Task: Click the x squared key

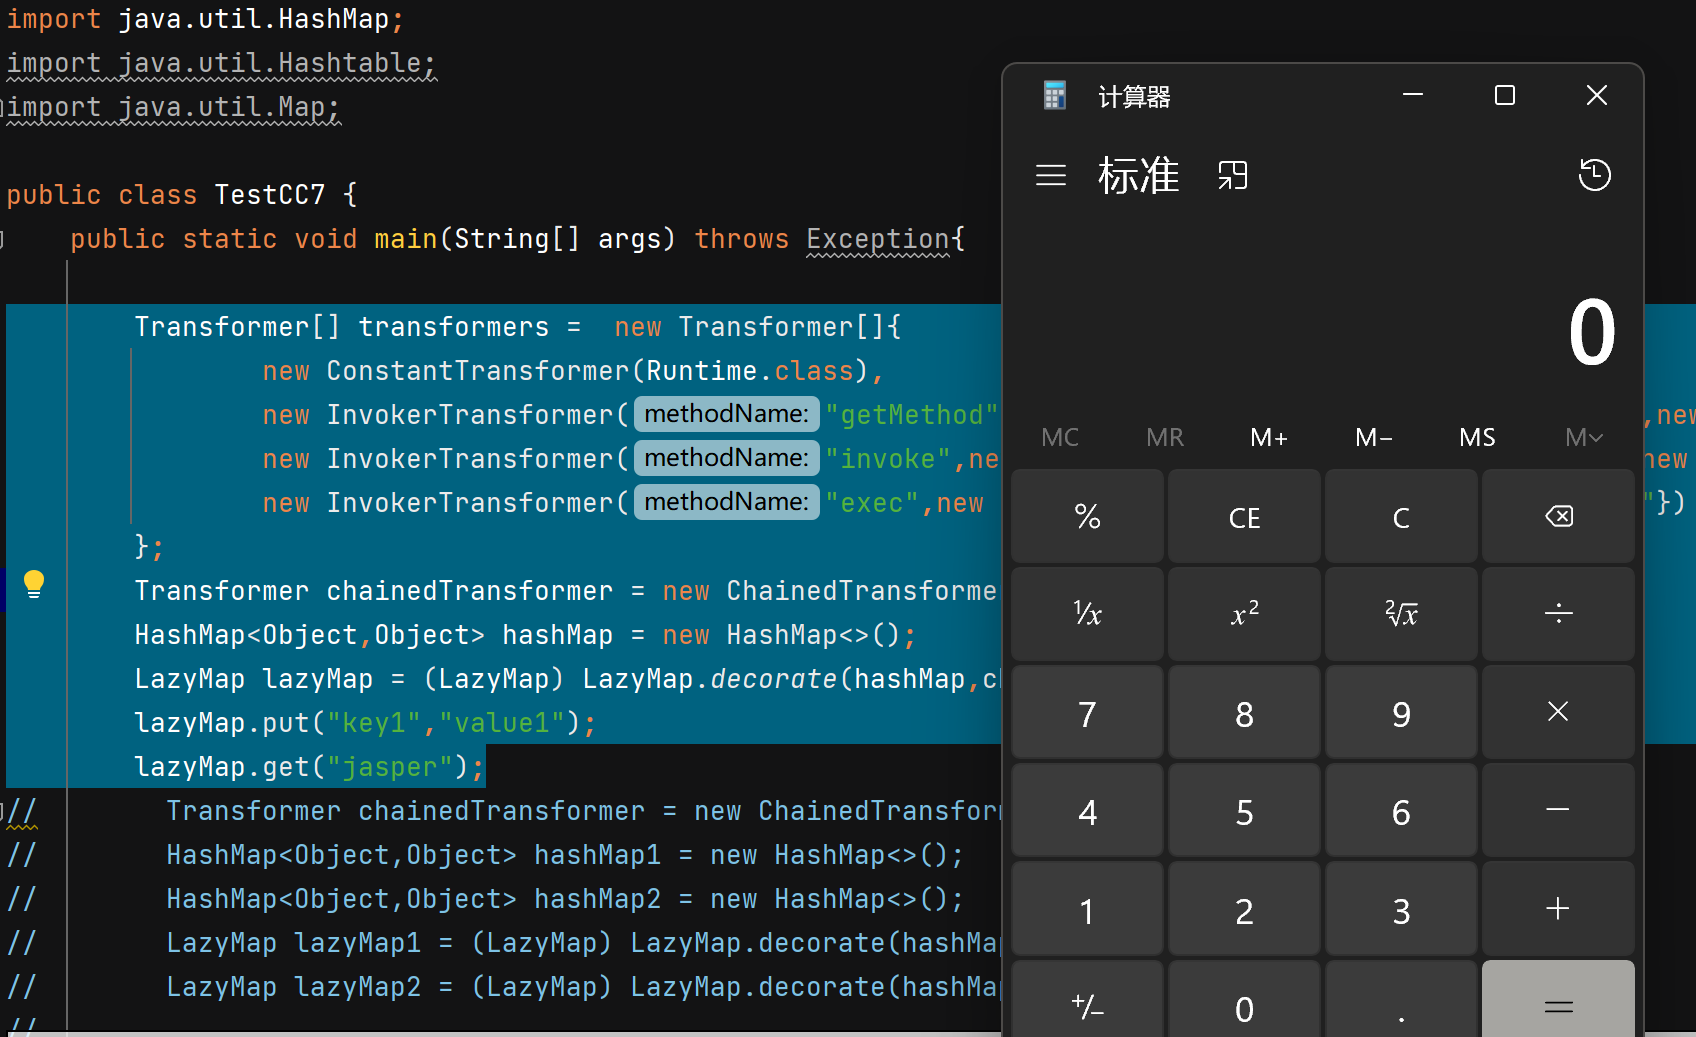Action: tap(1244, 614)
